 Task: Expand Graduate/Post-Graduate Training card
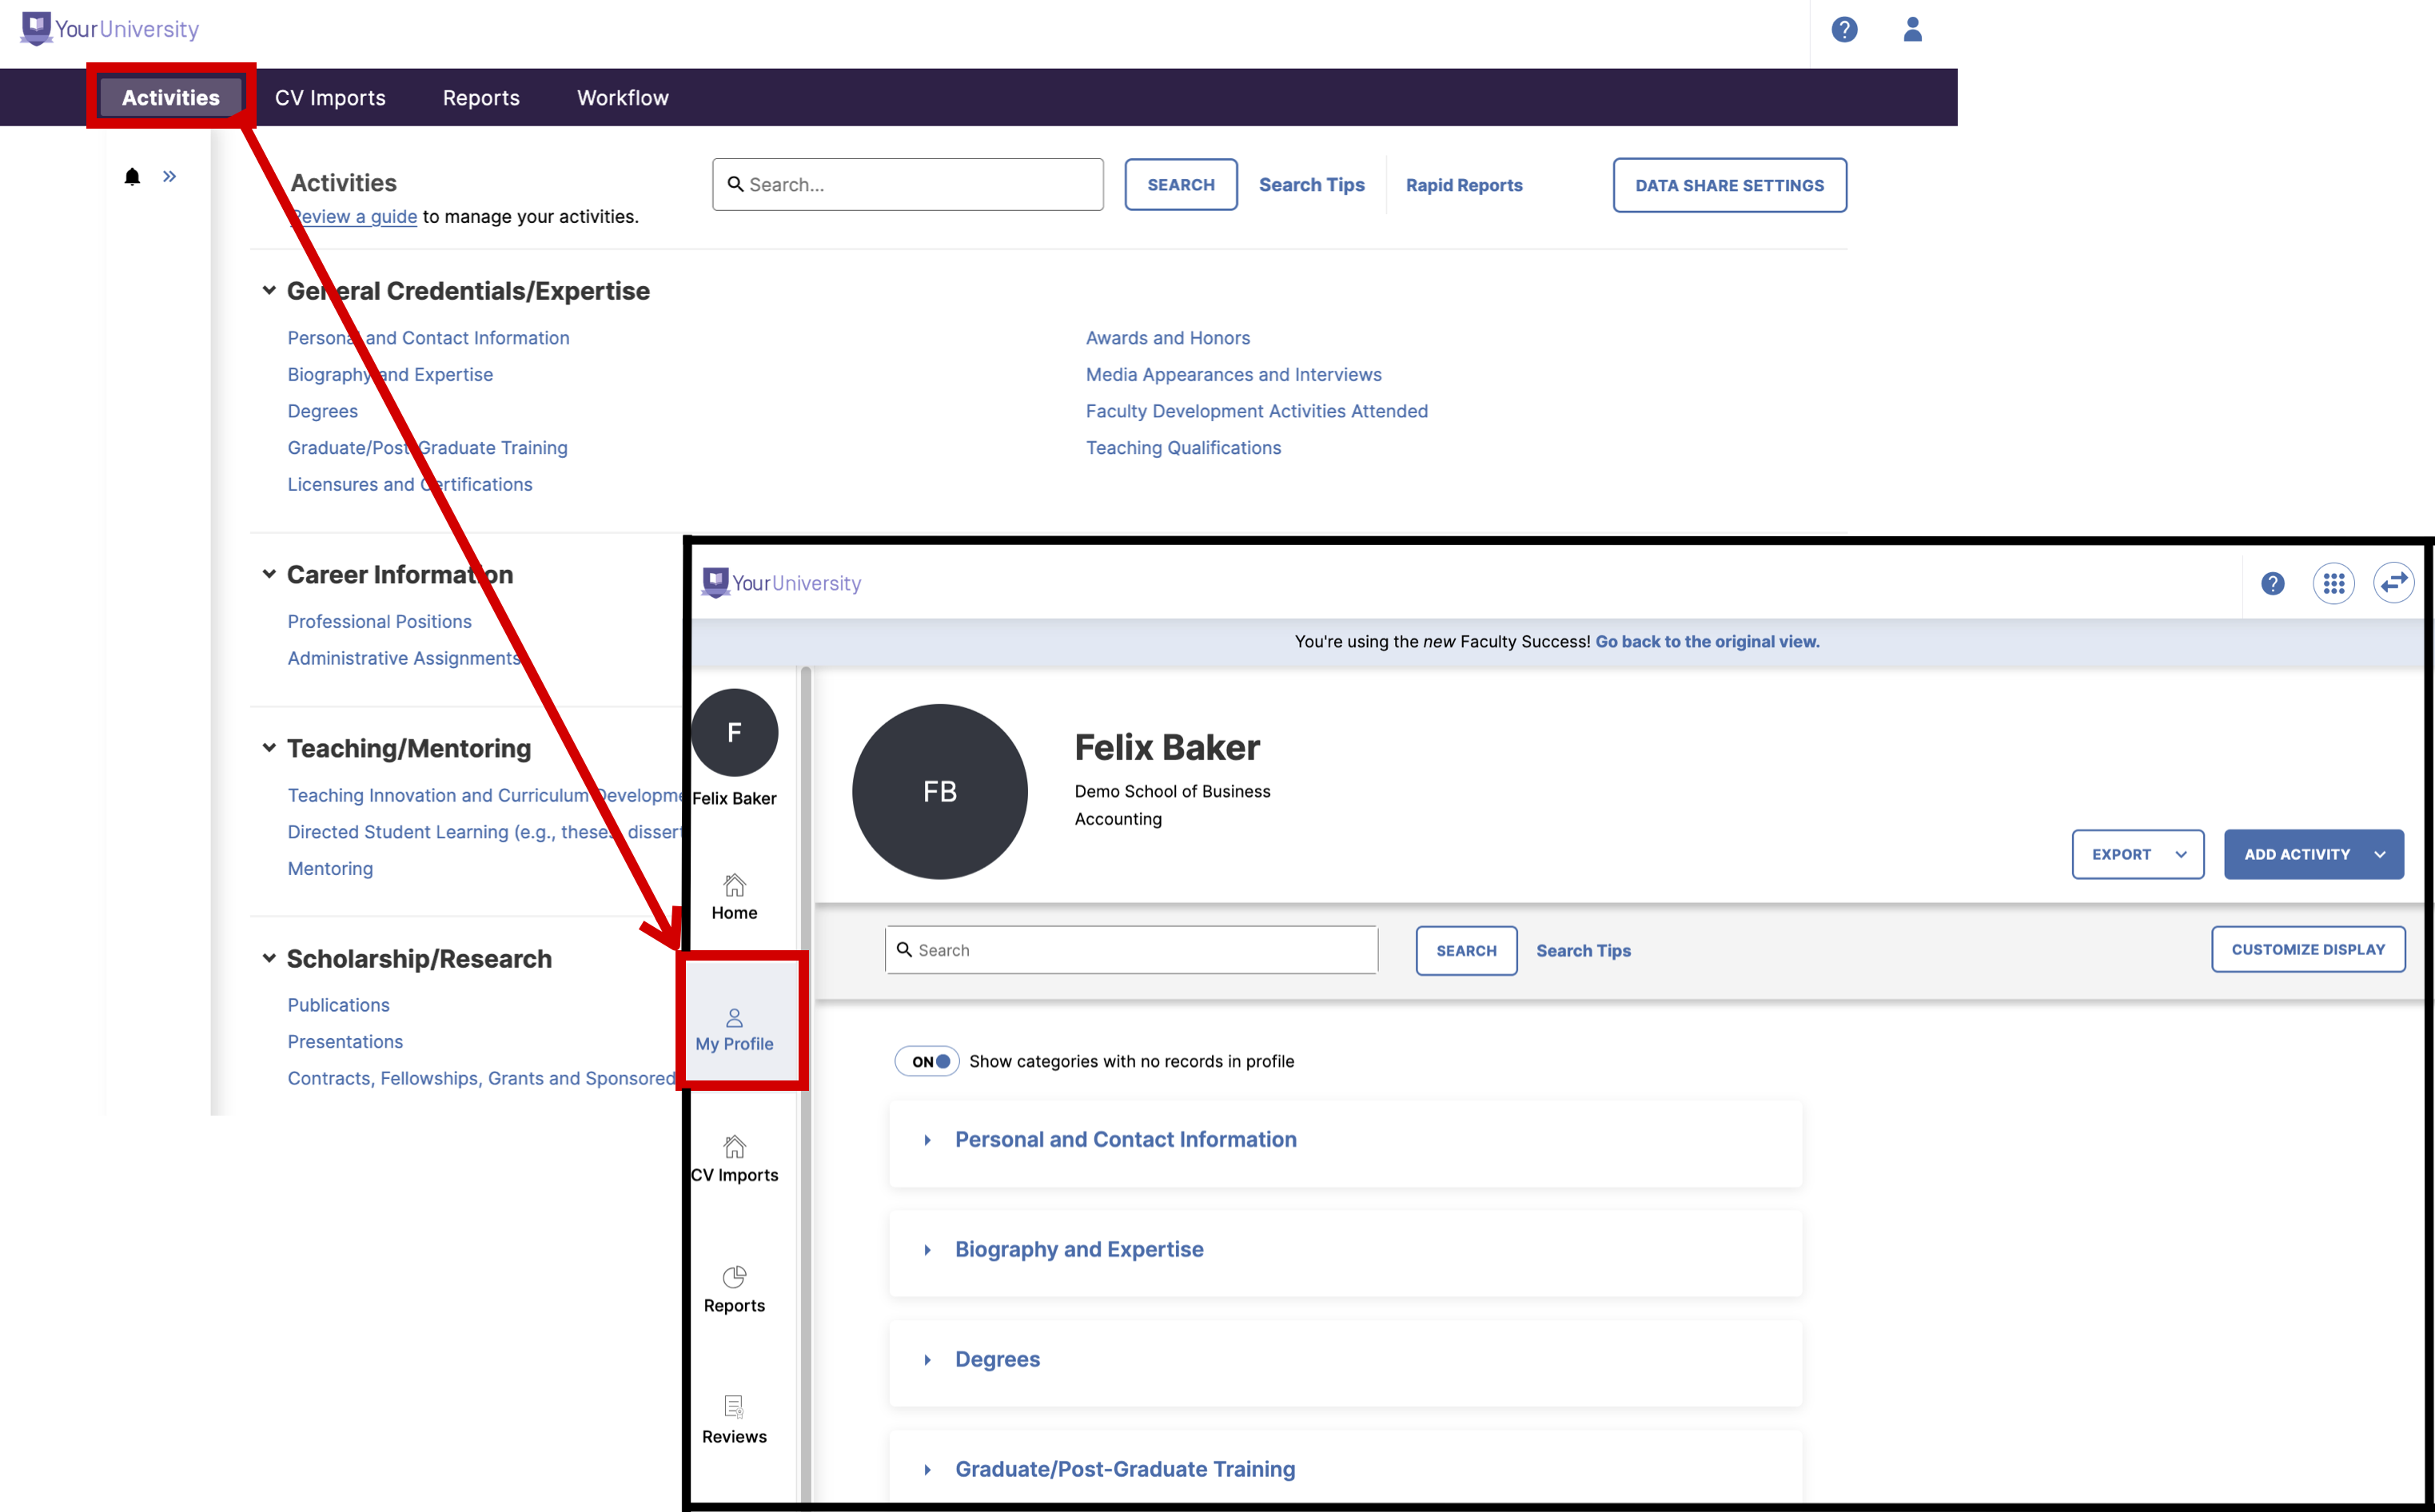pyautogui.click(x=1345, y=1469)
